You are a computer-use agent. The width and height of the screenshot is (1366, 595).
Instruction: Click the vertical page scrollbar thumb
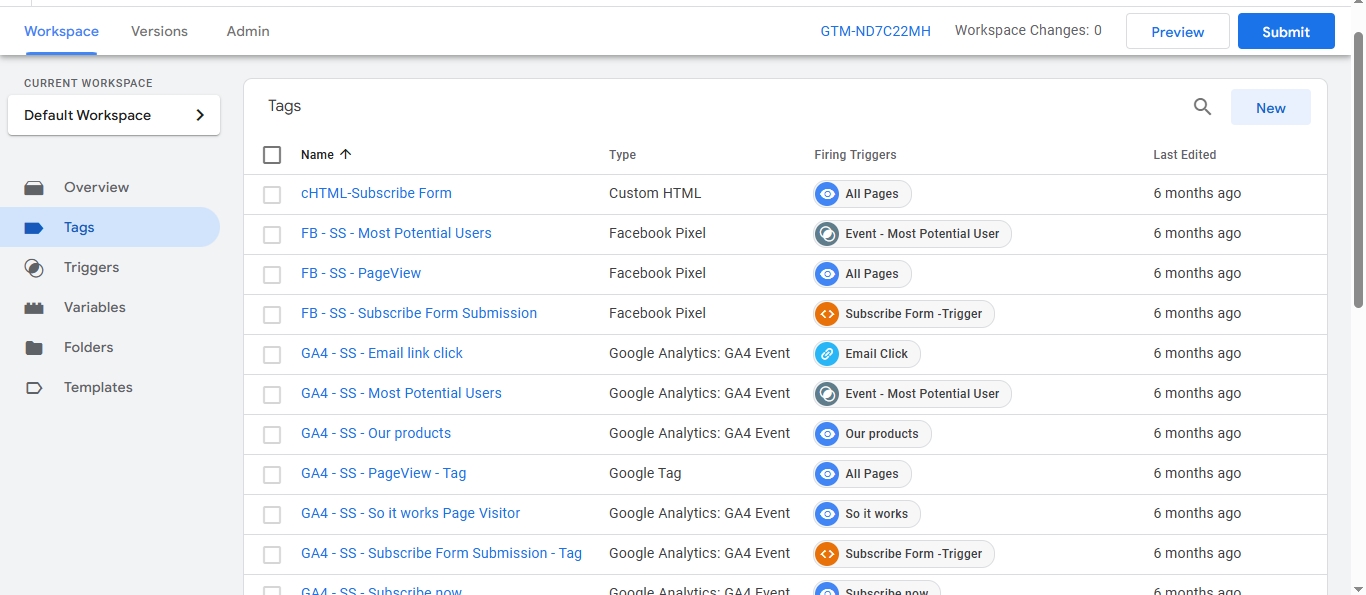pyautogui.click(x=1358, y=168)
